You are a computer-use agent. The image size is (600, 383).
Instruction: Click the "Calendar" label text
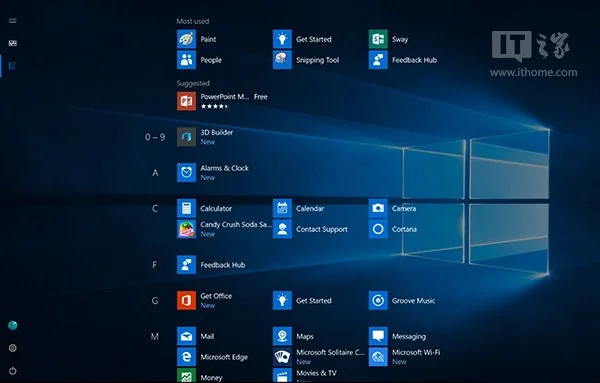pyautogui.click(x=310, y=209)
